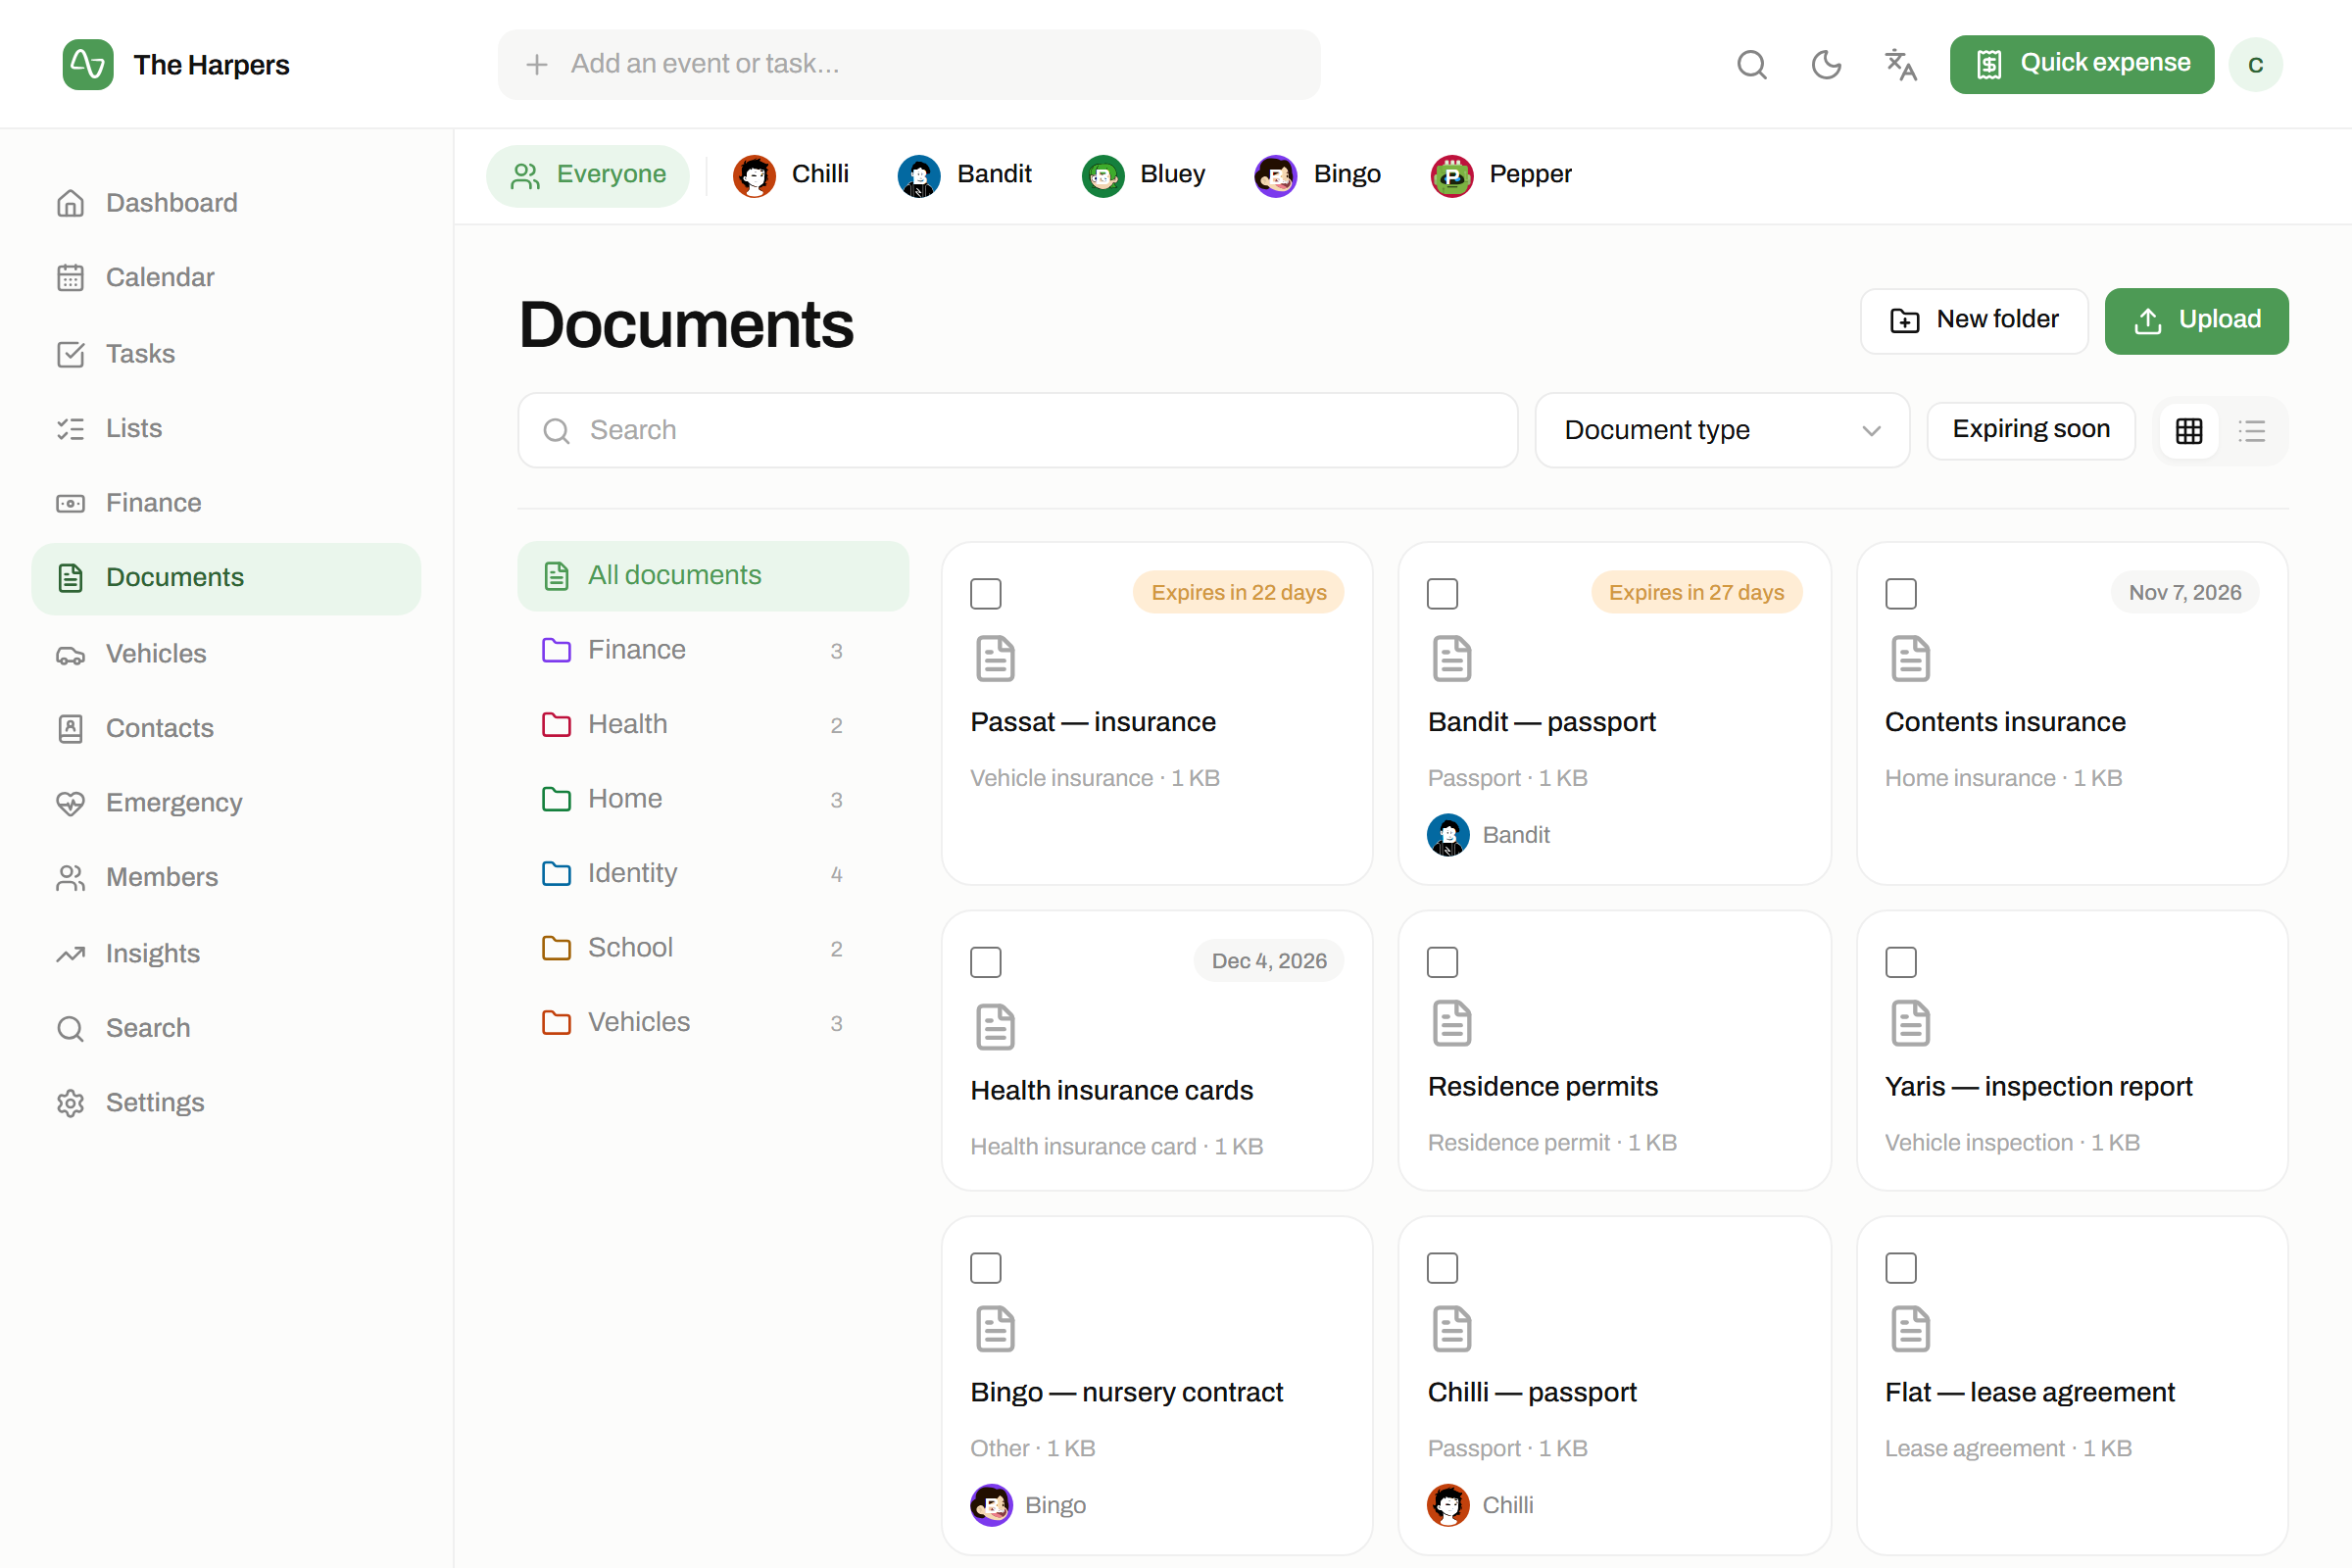This screenshot has height=1568, width=2352.
Task: Go to Dashboard in sidebar
Action: tap(226, 203)
